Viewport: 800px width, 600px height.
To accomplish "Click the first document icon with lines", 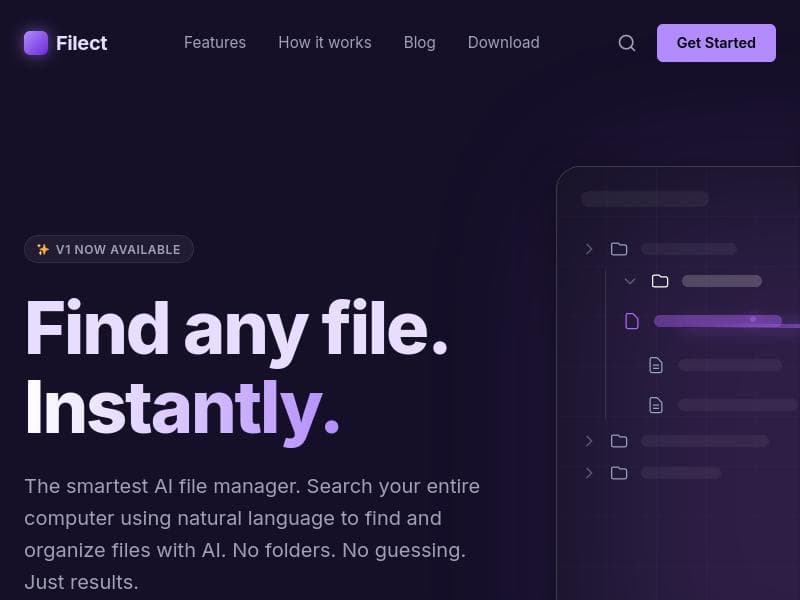I will [x=656, y=365].
